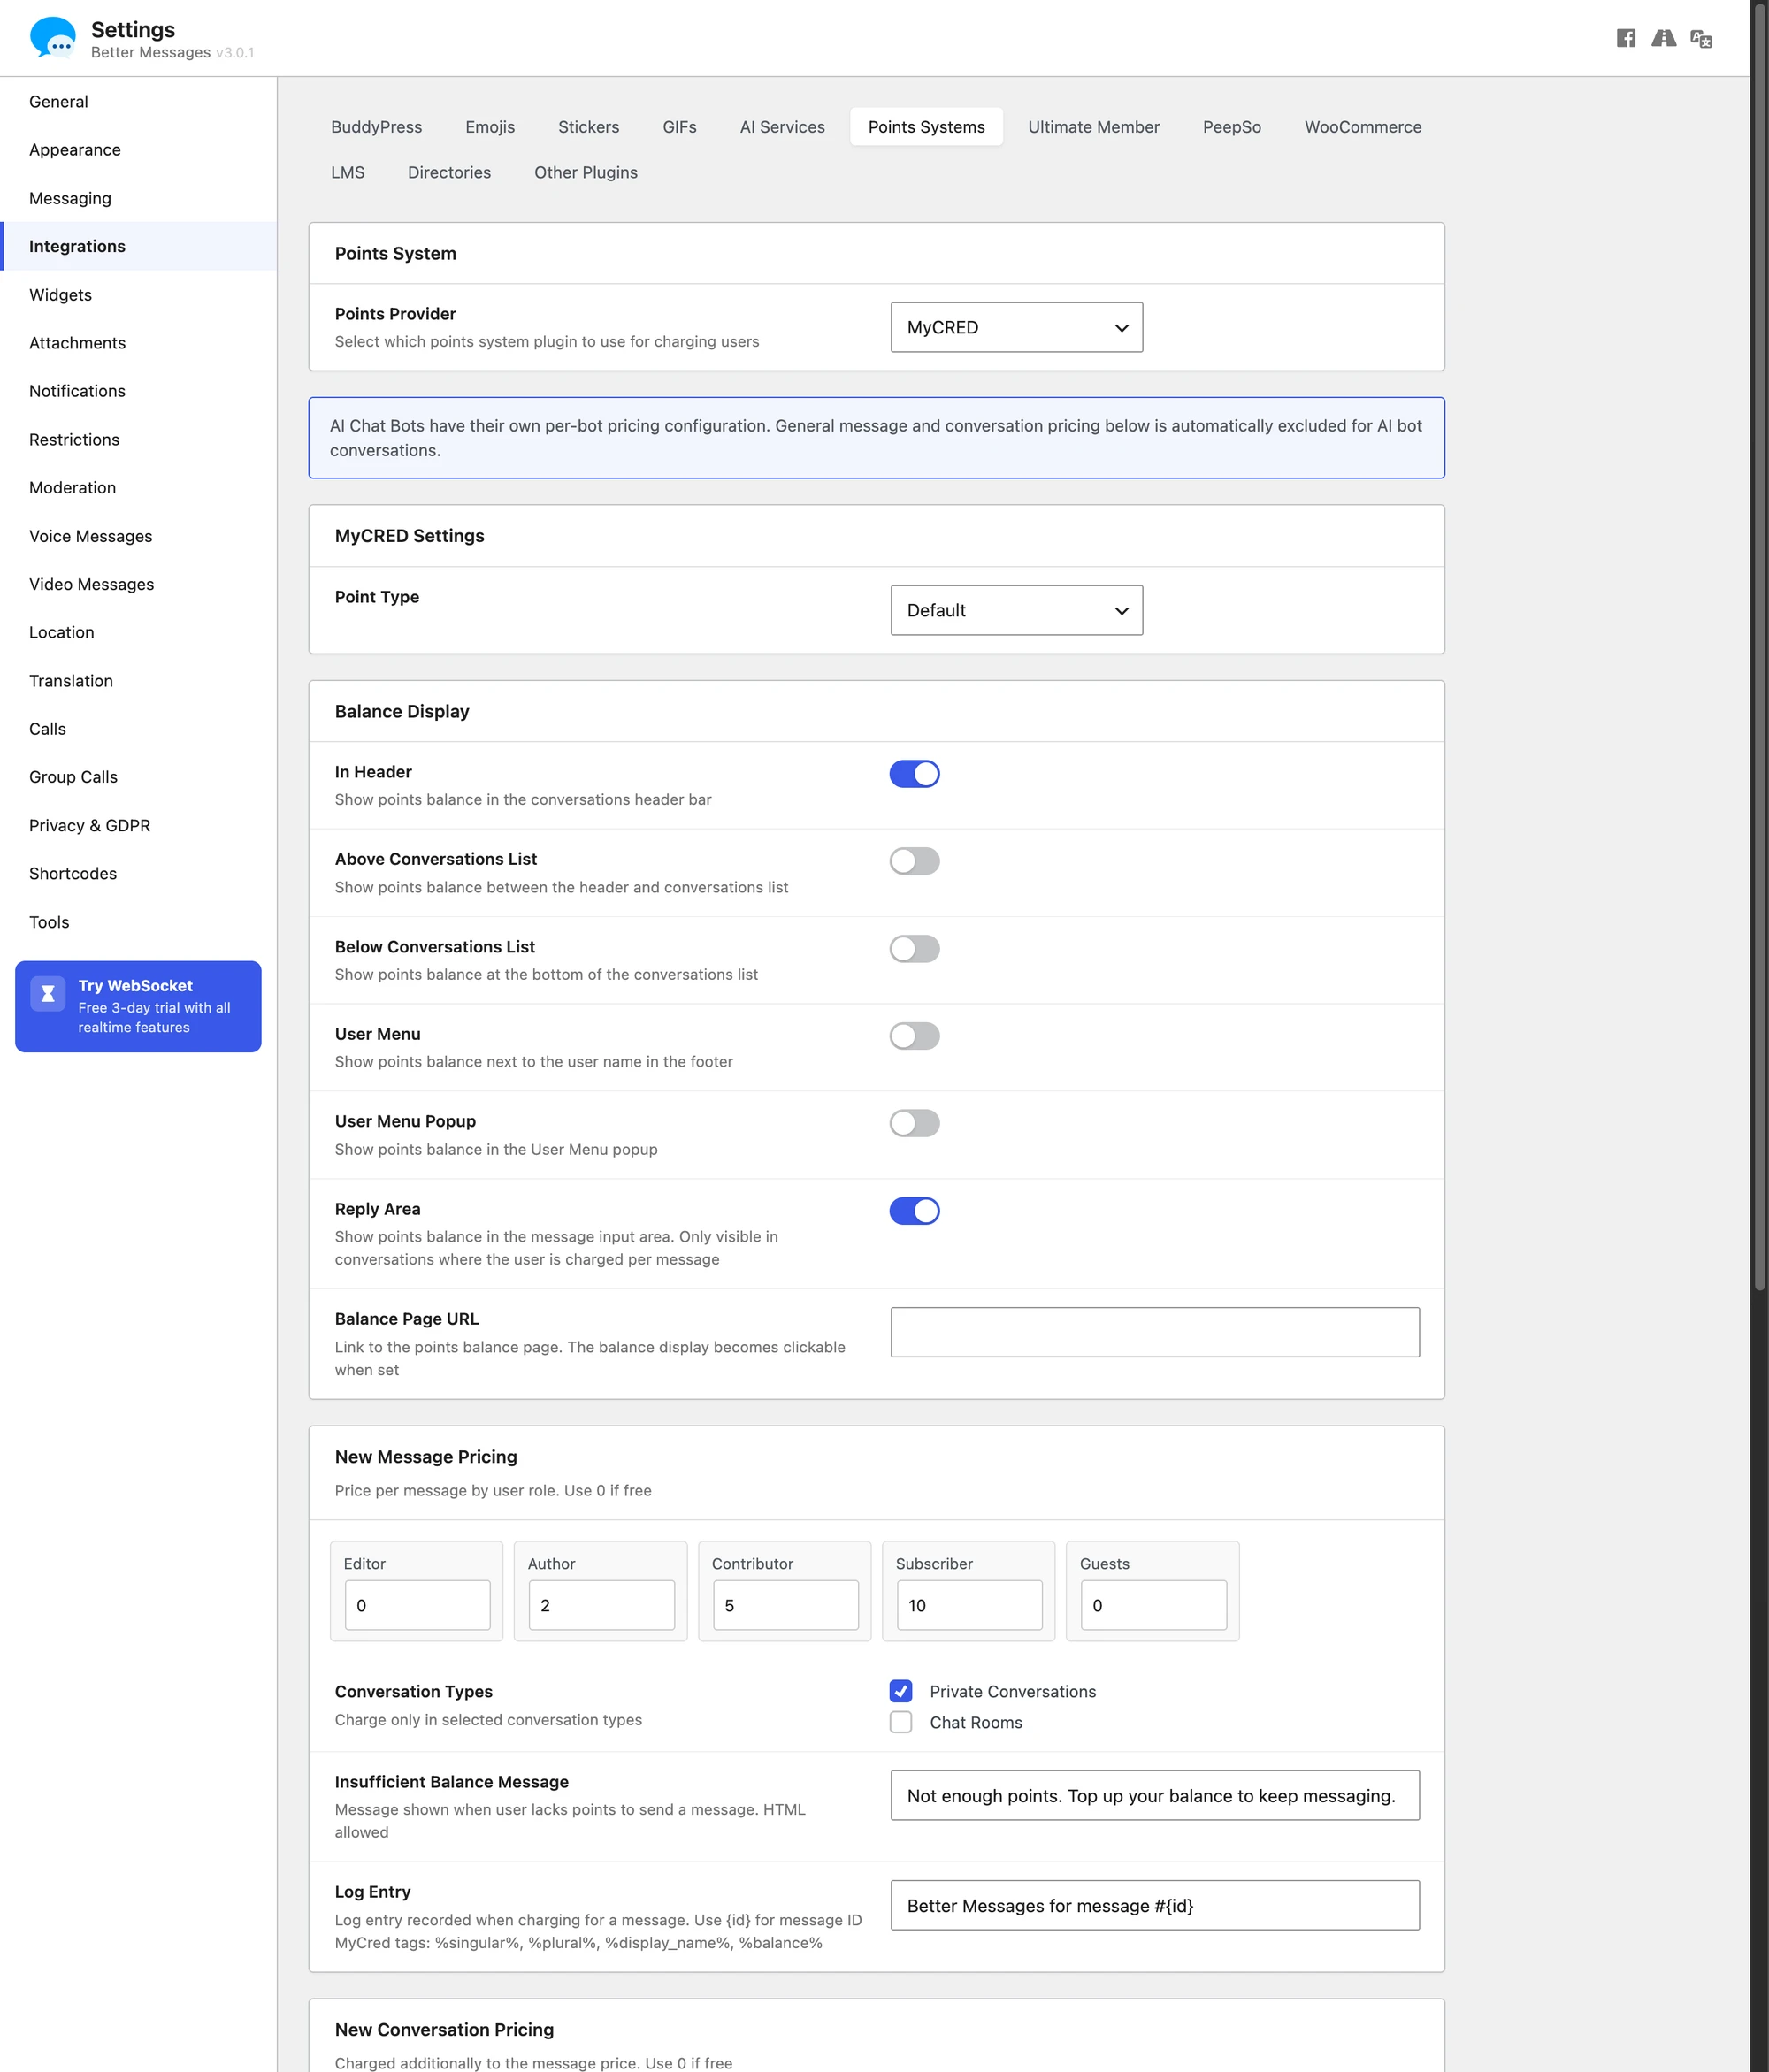Uncheck Private Conversations checkbox
The width and height of the screenshot is (1769, 2072).
point(901,1691)
